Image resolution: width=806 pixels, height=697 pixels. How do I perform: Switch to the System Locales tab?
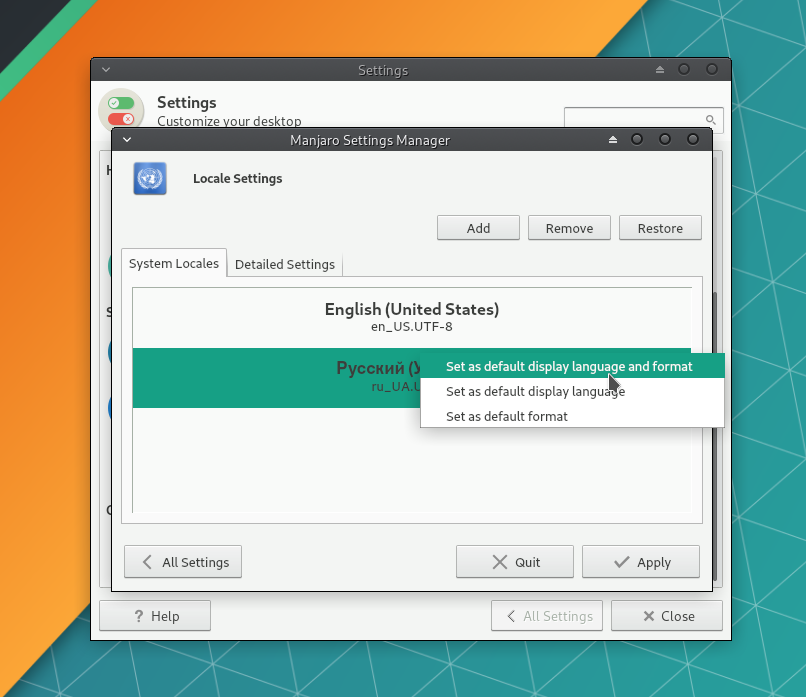174,263
